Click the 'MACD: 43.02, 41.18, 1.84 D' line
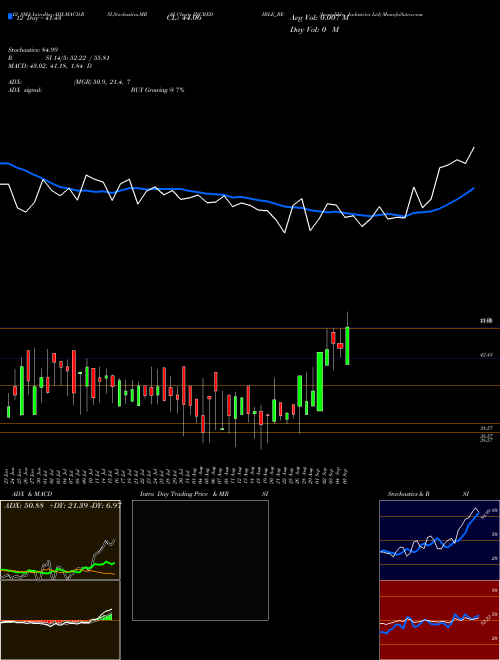This screenshot has height=660, width=500. pyautogui.click(x=50, y=66)
